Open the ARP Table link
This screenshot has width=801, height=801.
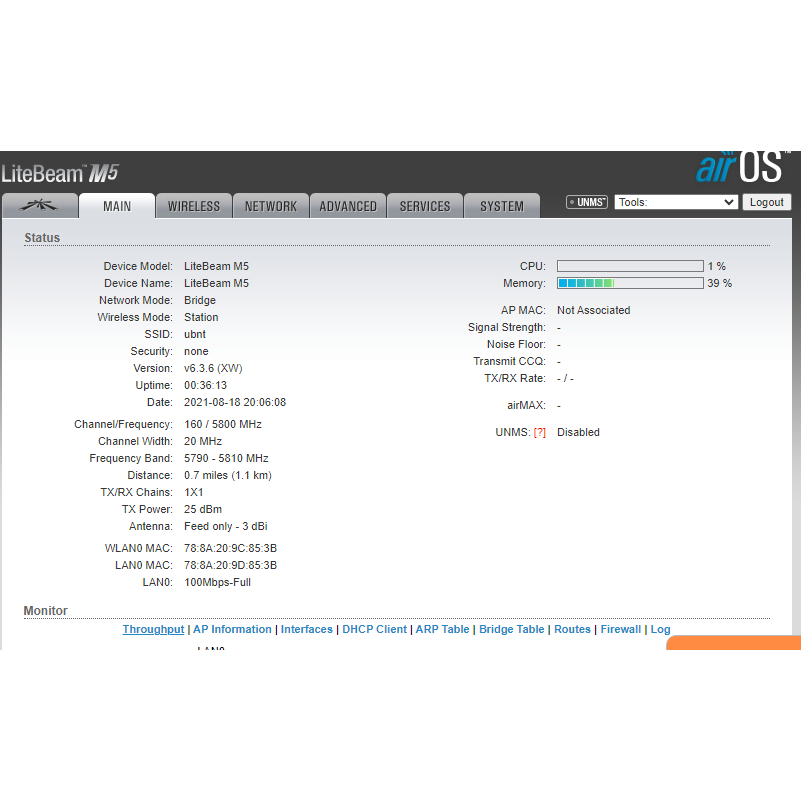click(x=442, y=629)
